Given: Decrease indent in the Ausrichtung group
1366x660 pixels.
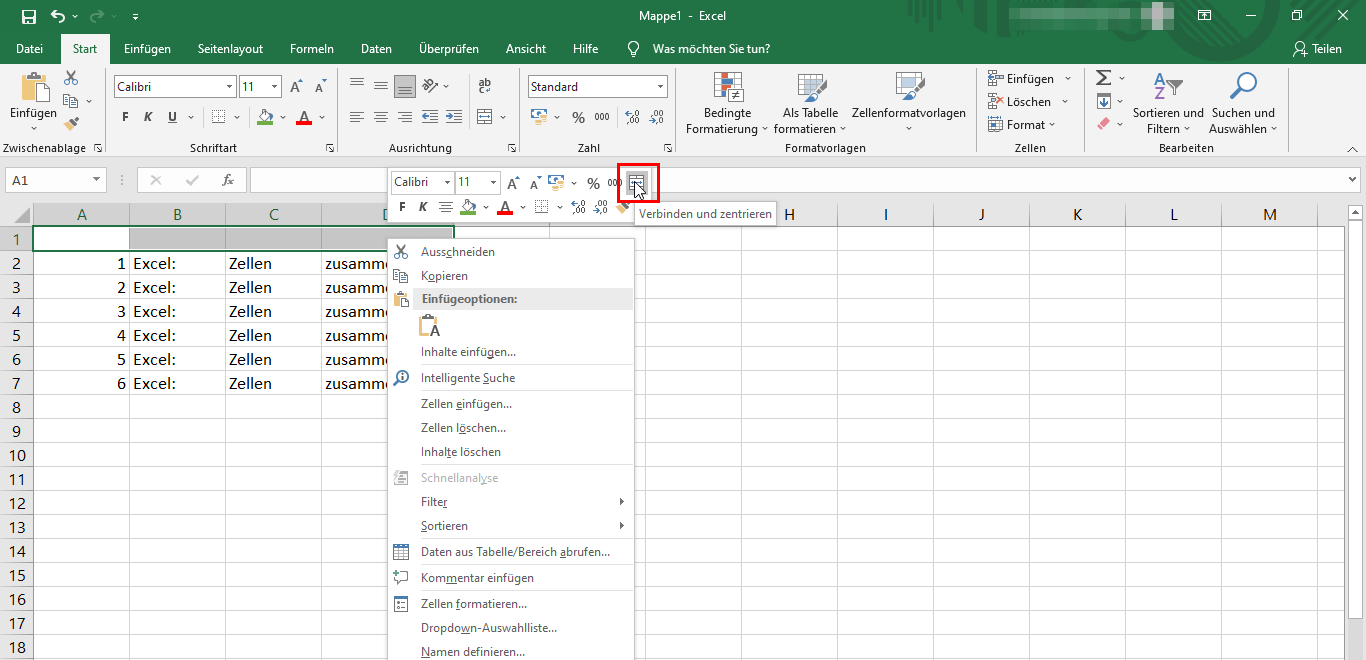Looking at the screenshot, I should (430, 117).
